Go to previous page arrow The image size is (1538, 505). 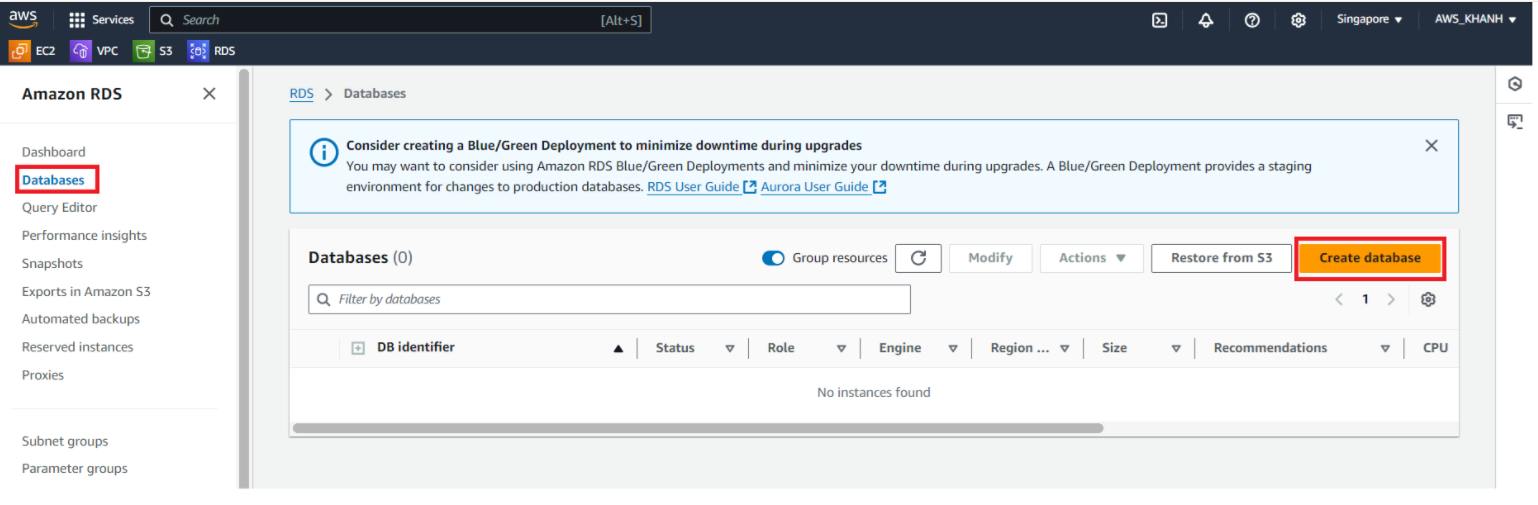(1339, 299)
